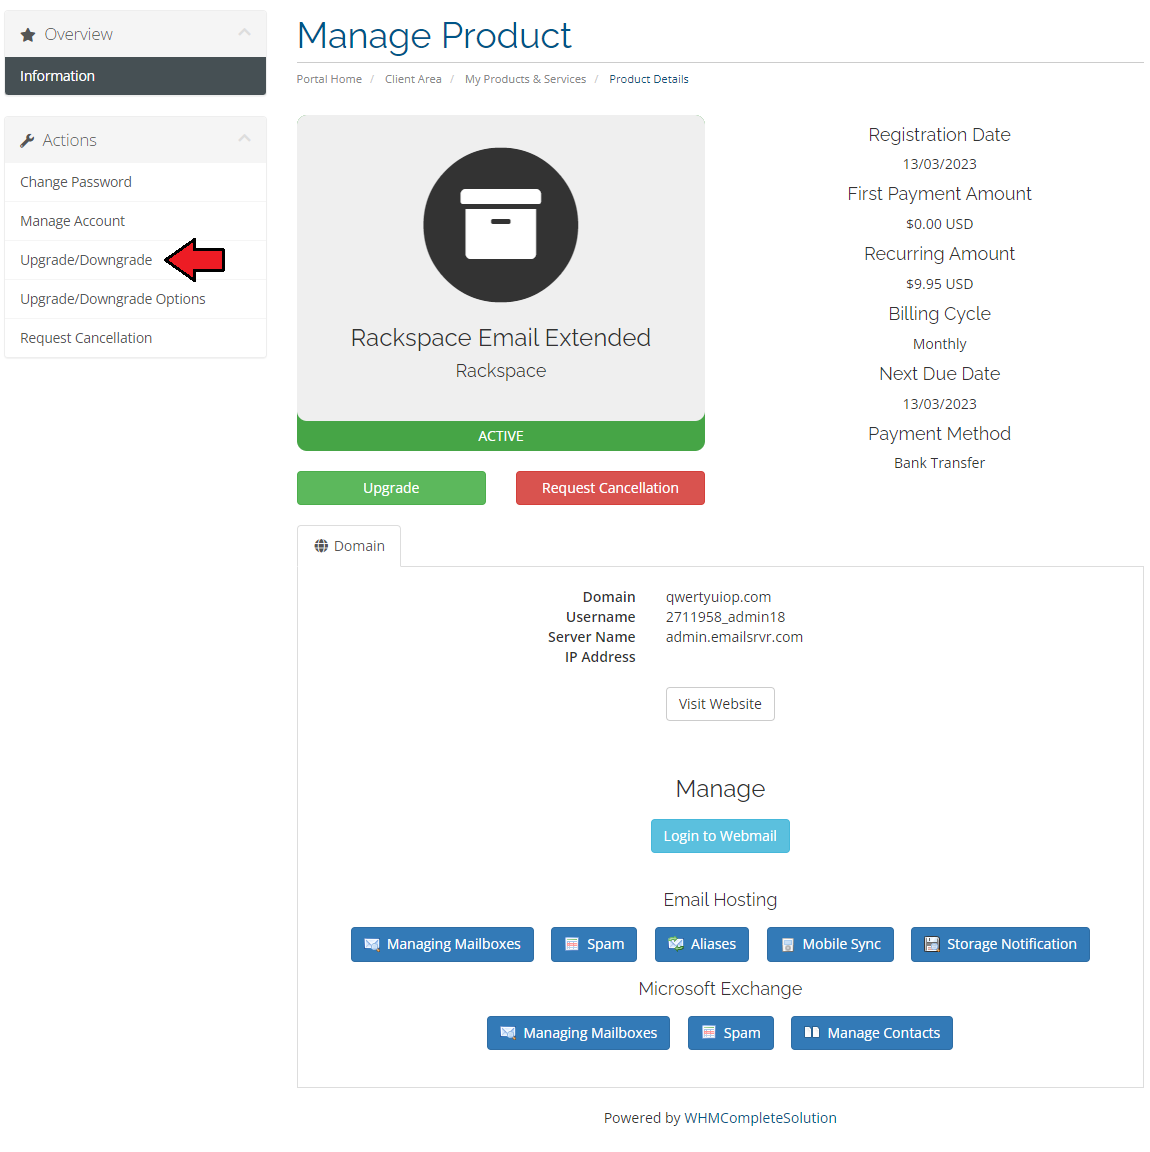Click the red Request Cancellation button
1150x1152 pixels.
[x=610, y=488]
